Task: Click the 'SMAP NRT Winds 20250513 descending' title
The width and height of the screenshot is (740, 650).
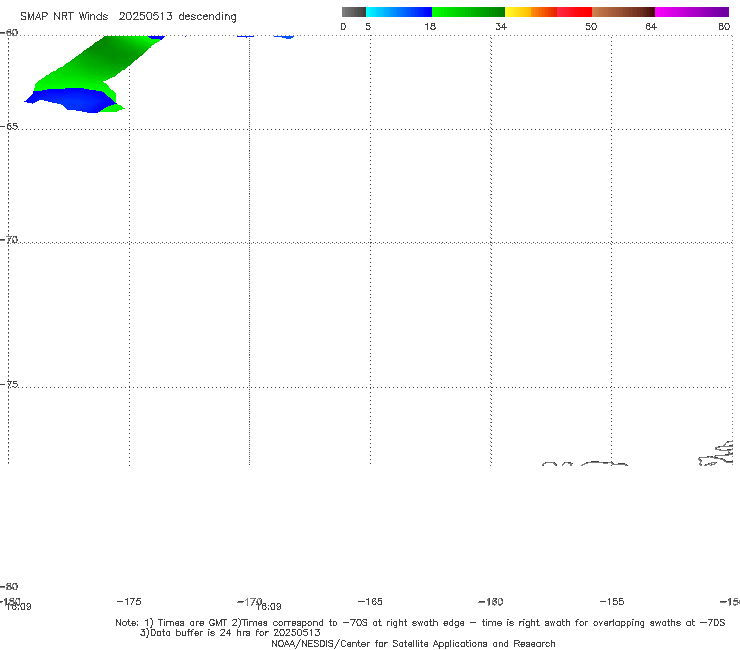Action: pos(128,16)
